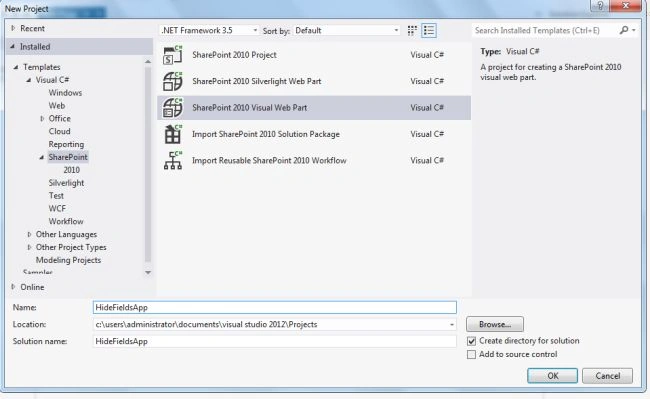Select the Silverlight template category

click(66, 183)
